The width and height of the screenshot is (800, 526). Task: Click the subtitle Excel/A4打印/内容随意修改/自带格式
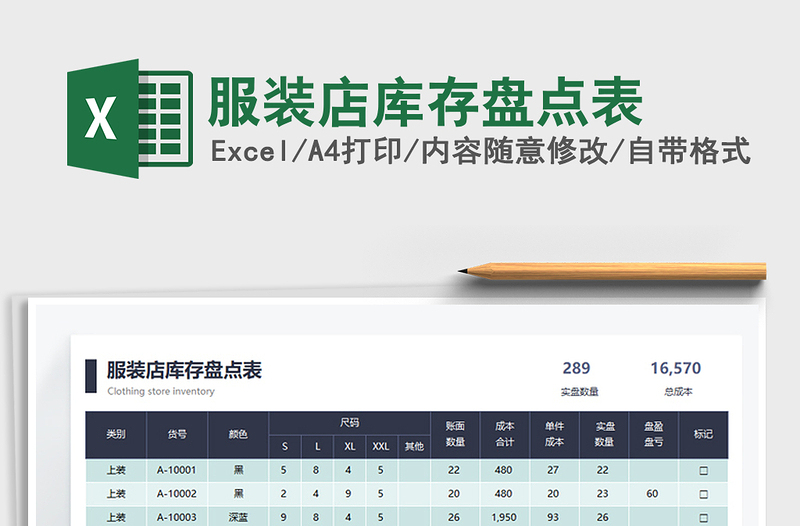pyautogui.click(x=480, y=151)
